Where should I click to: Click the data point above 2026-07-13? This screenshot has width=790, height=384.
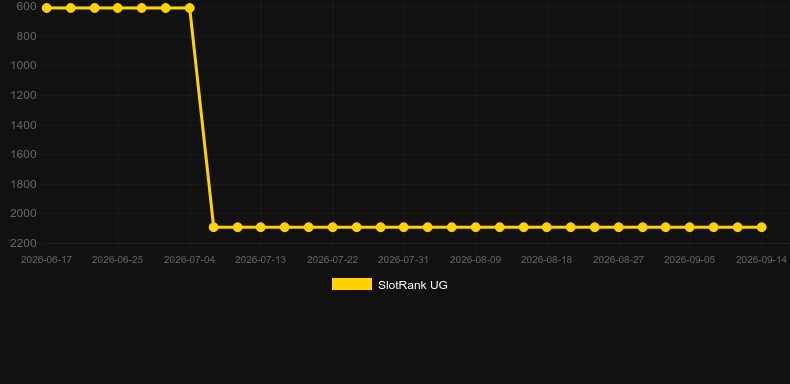(260, 227)
